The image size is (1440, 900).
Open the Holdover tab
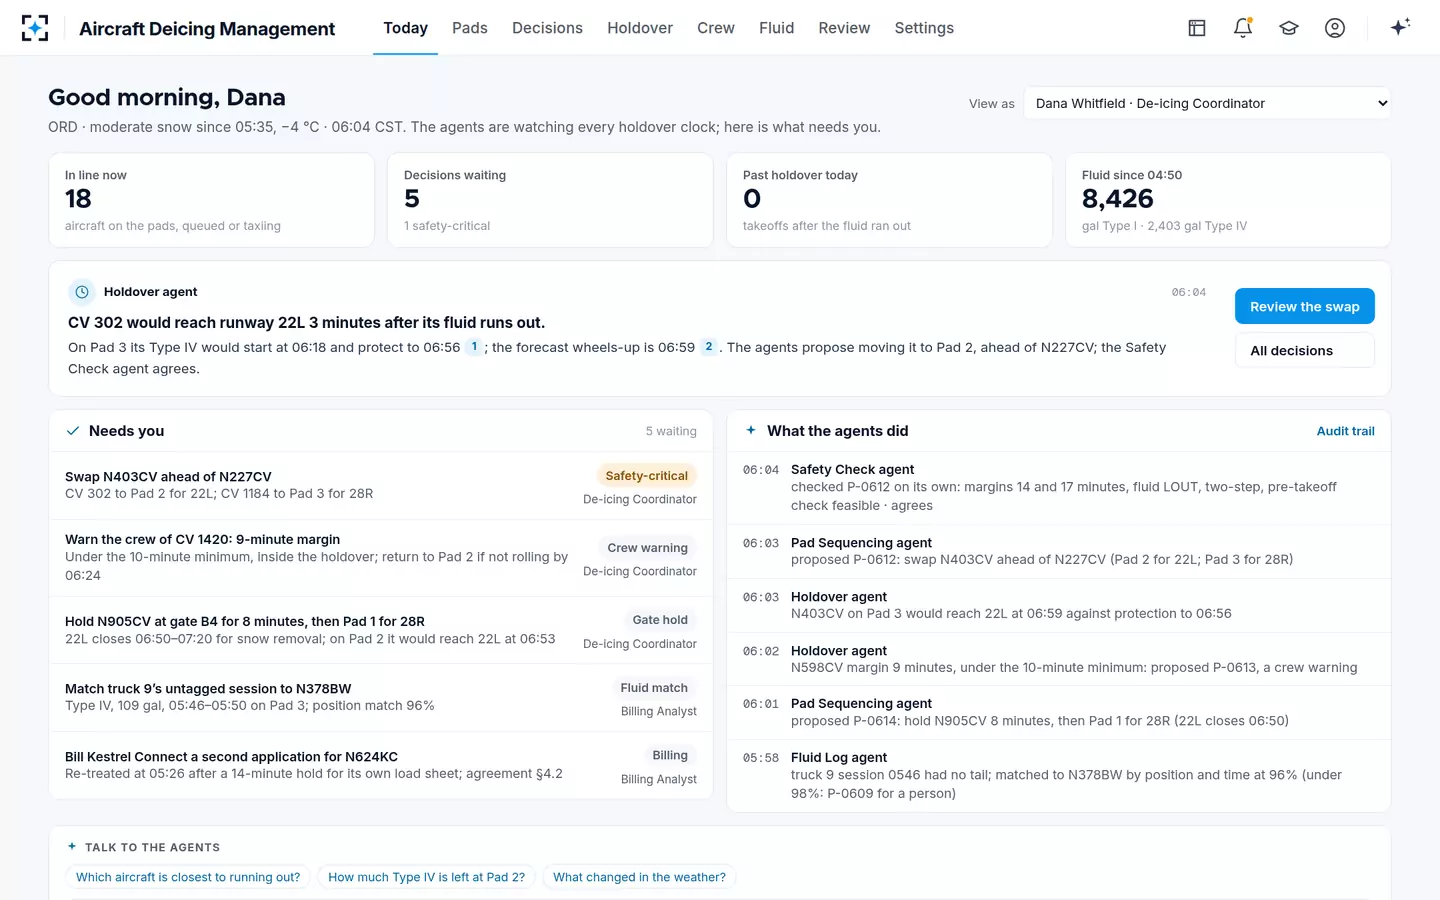[640, 28]
